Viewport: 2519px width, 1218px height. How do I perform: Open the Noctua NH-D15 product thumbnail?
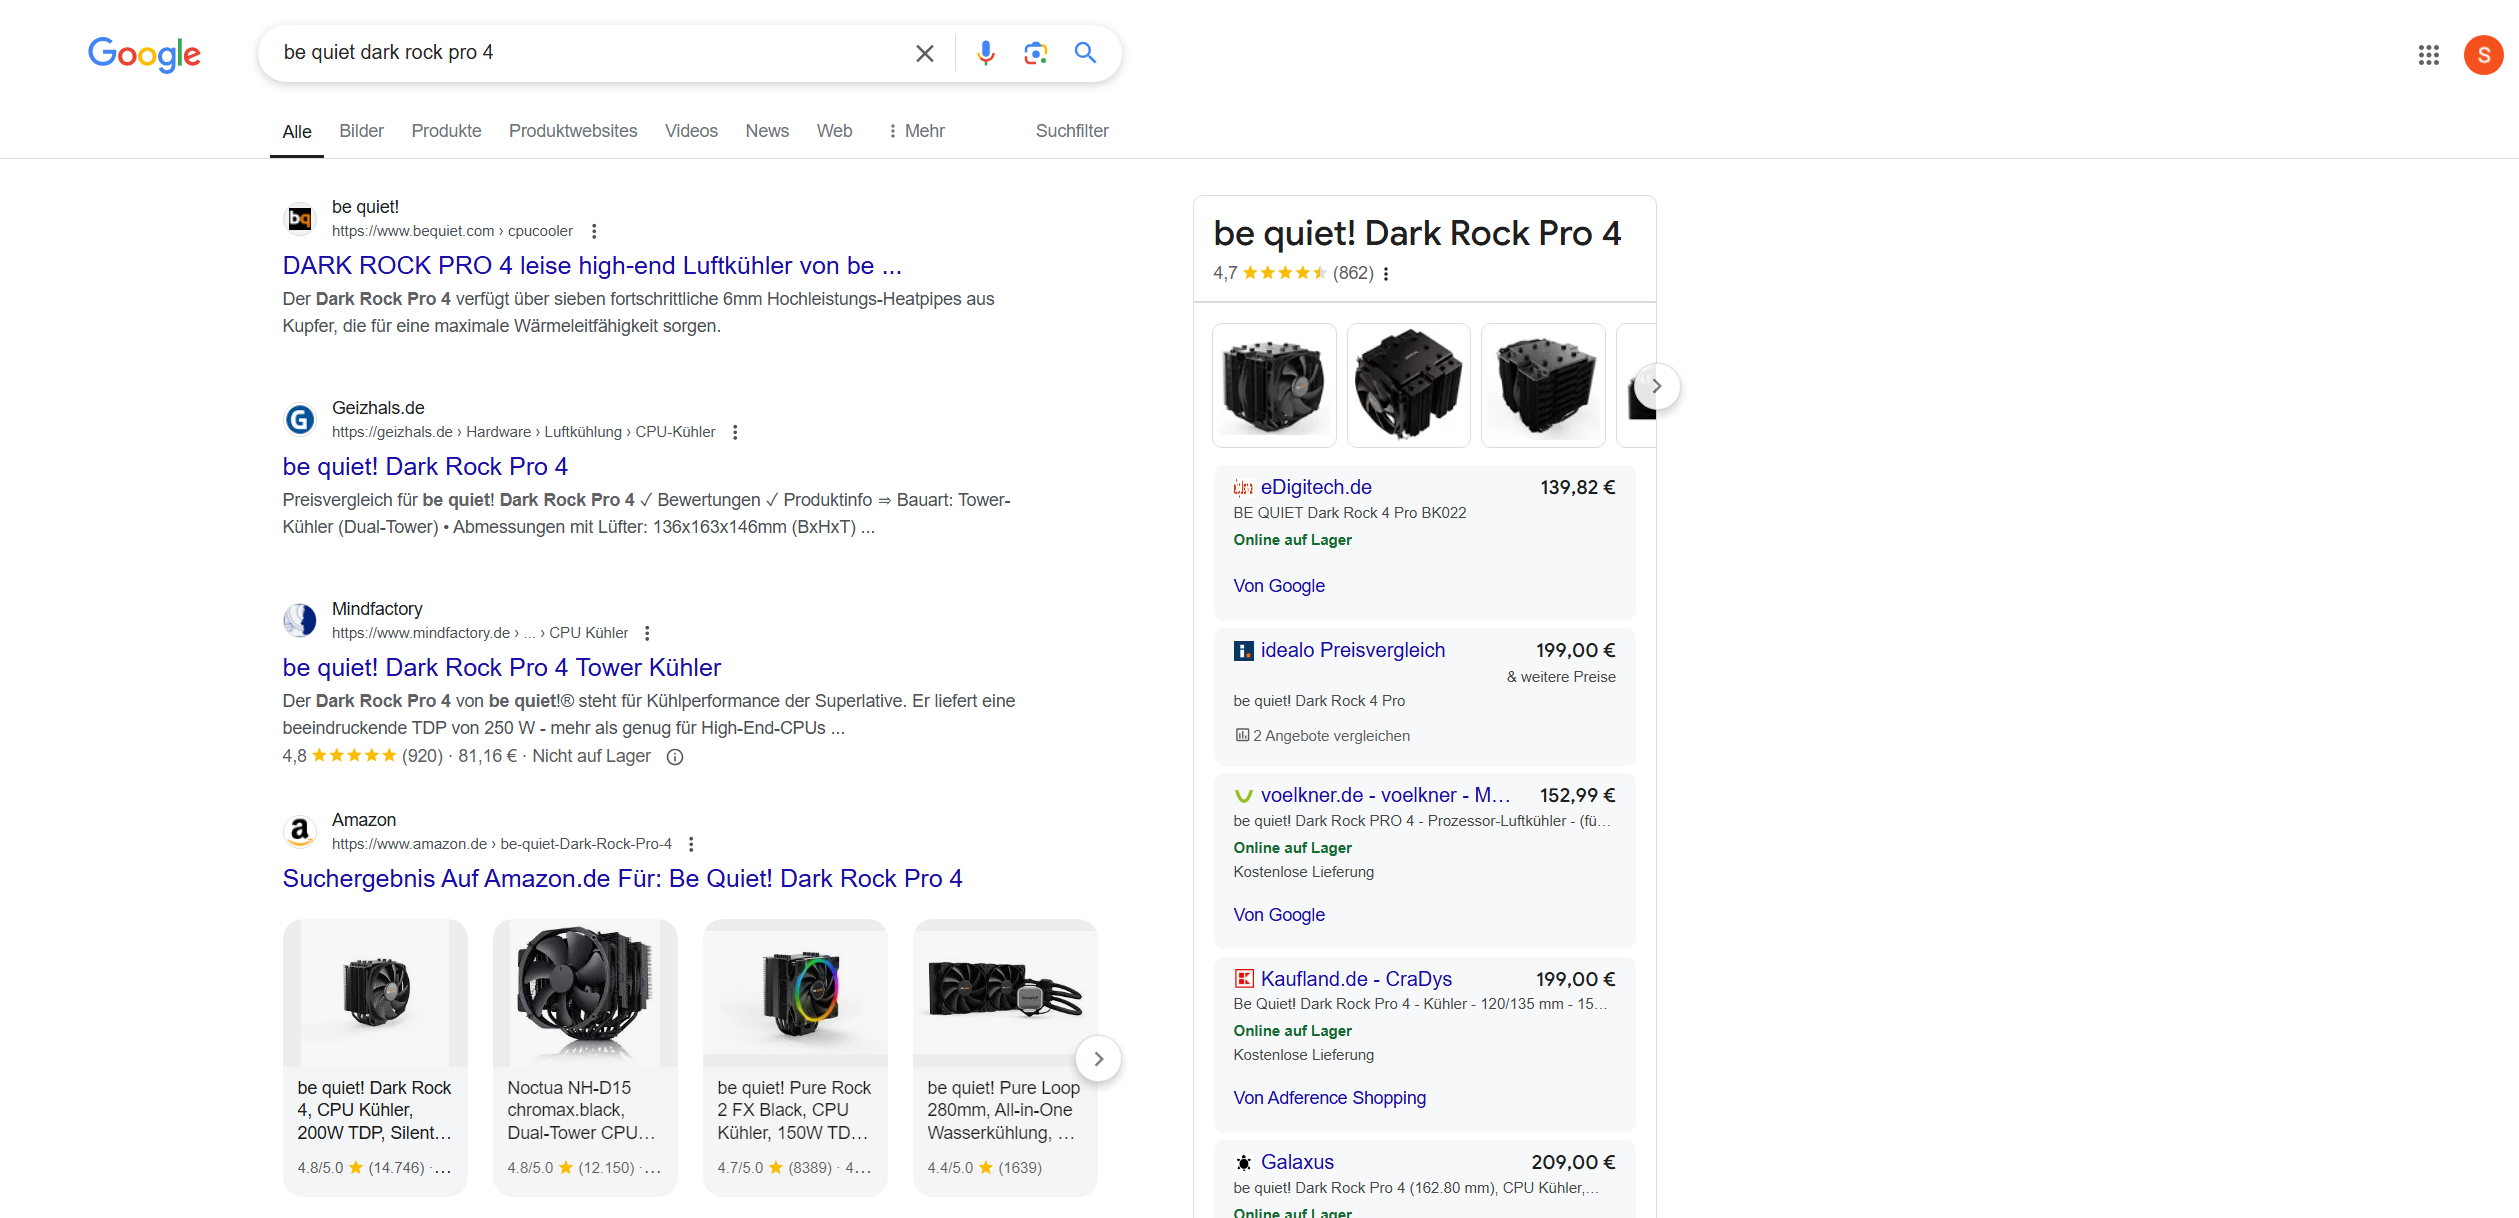[585, 993]
